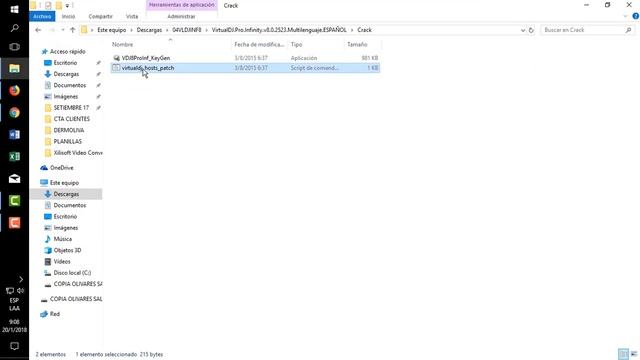Expand the ribbon with the chevron
The height and width of the screenshot is (360, 640).
tap(625, 16)
